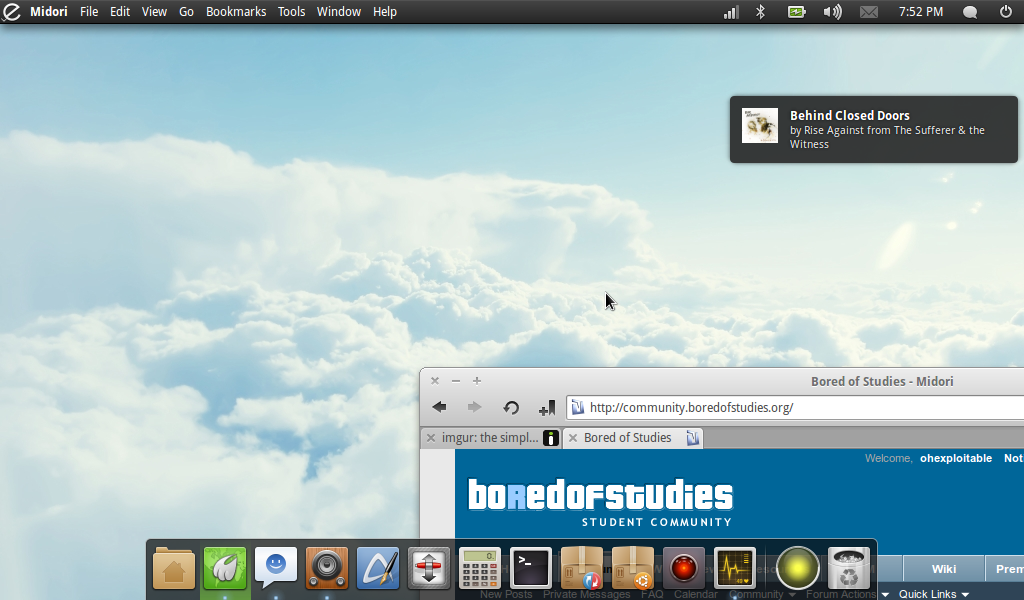Click the yellow glowing orb dock icon
Screen dimensions: 1024x600
point(797,567)
